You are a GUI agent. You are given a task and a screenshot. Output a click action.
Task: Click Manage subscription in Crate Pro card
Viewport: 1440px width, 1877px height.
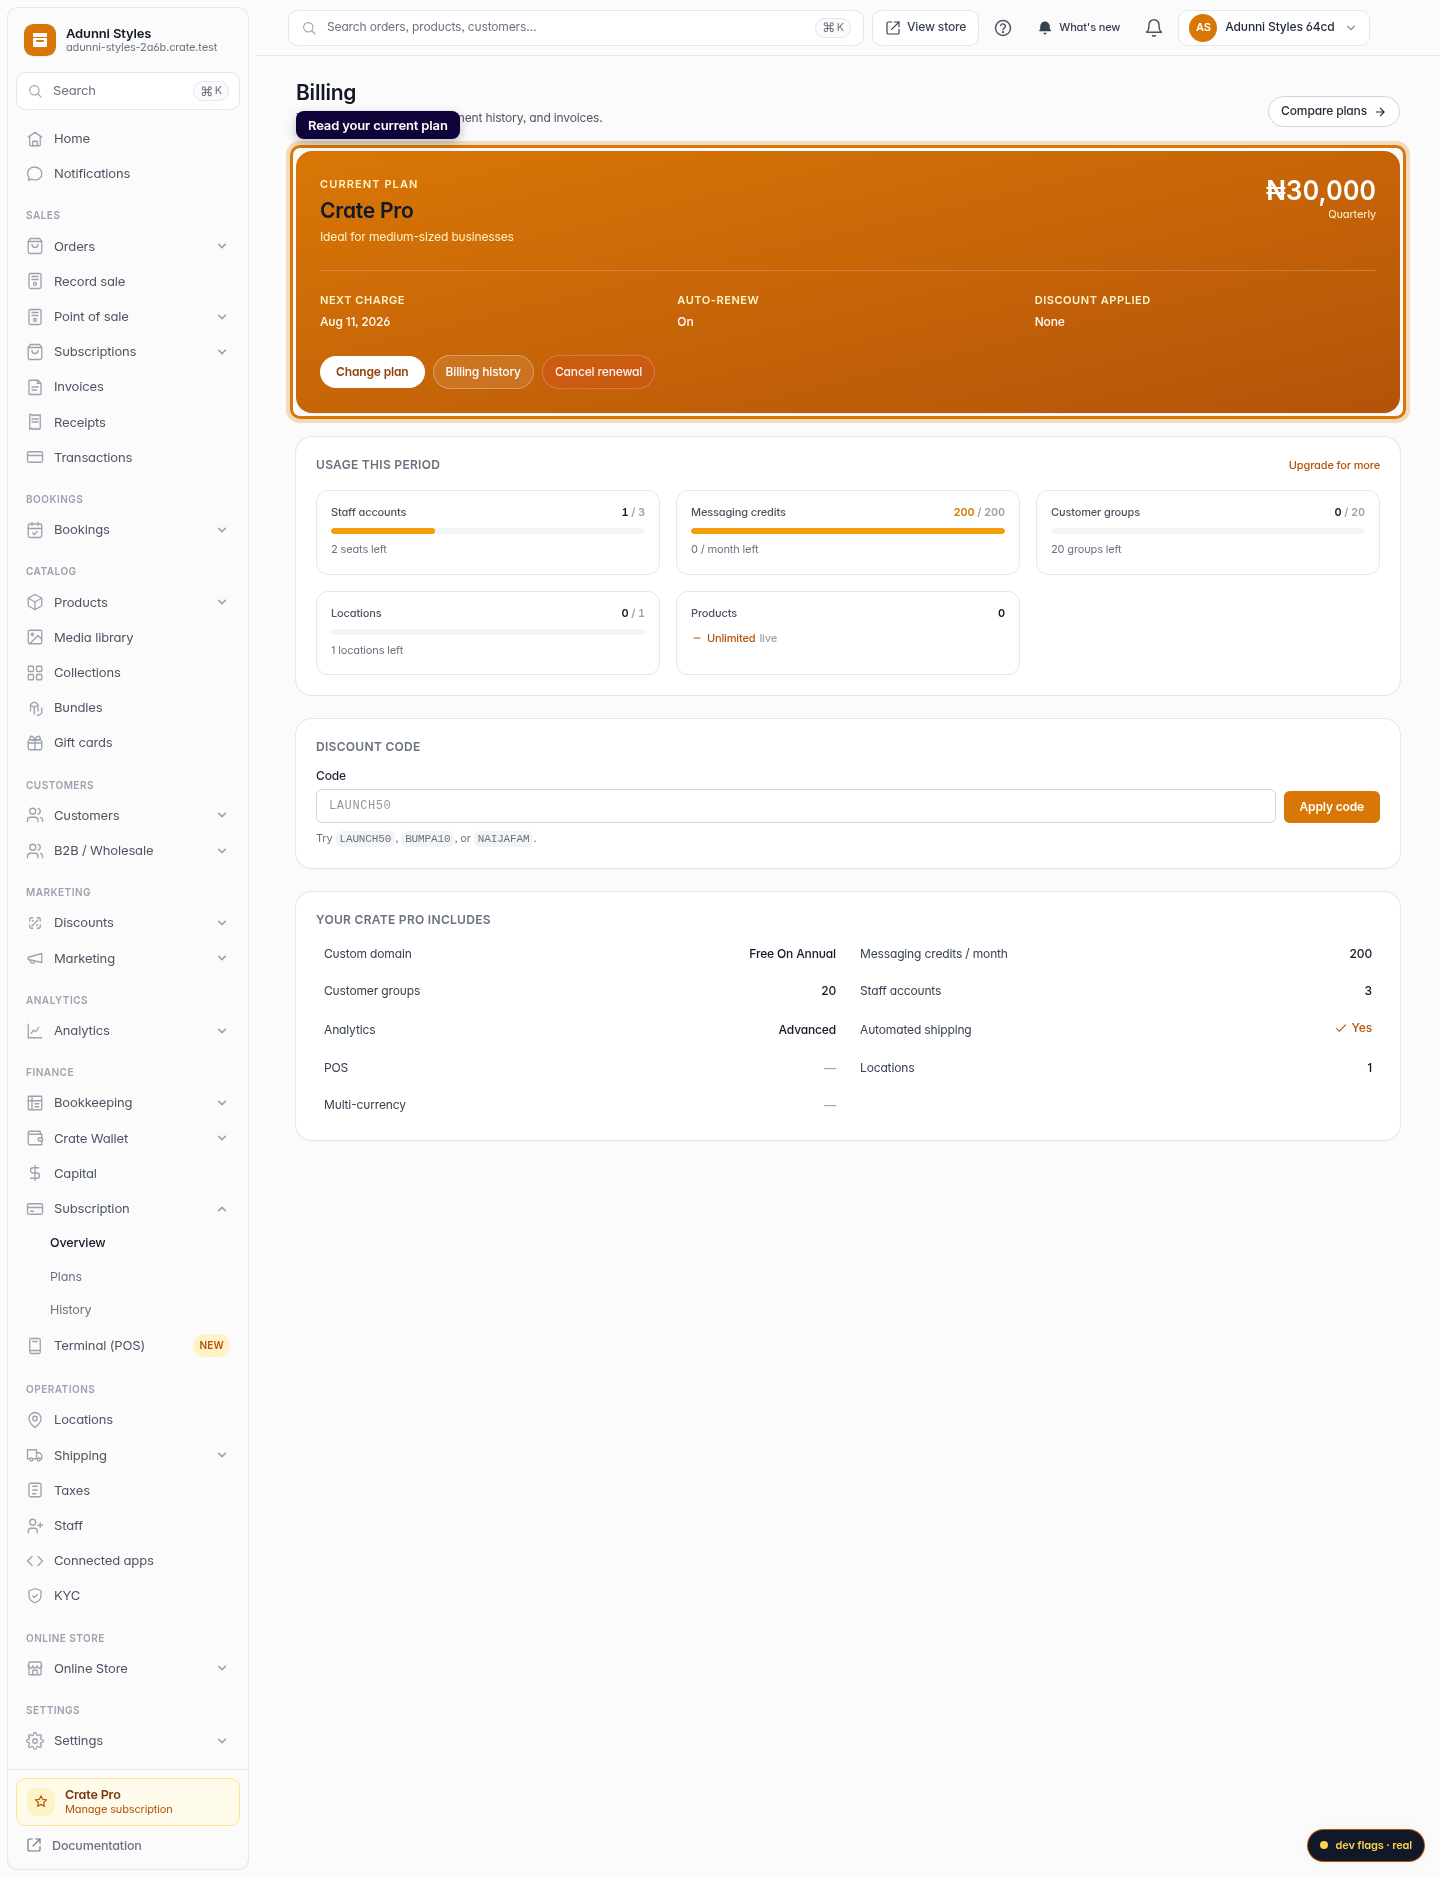[x=119, y=1810]
